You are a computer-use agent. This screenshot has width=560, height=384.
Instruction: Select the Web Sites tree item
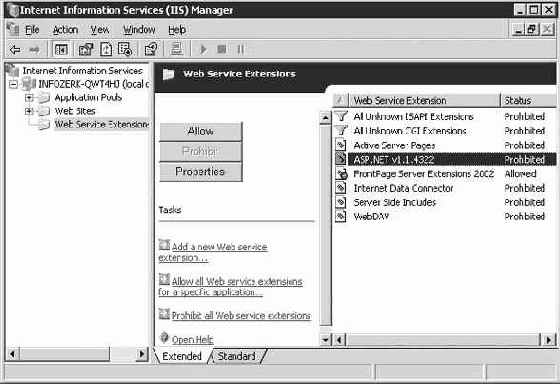[x=75, y=111]
